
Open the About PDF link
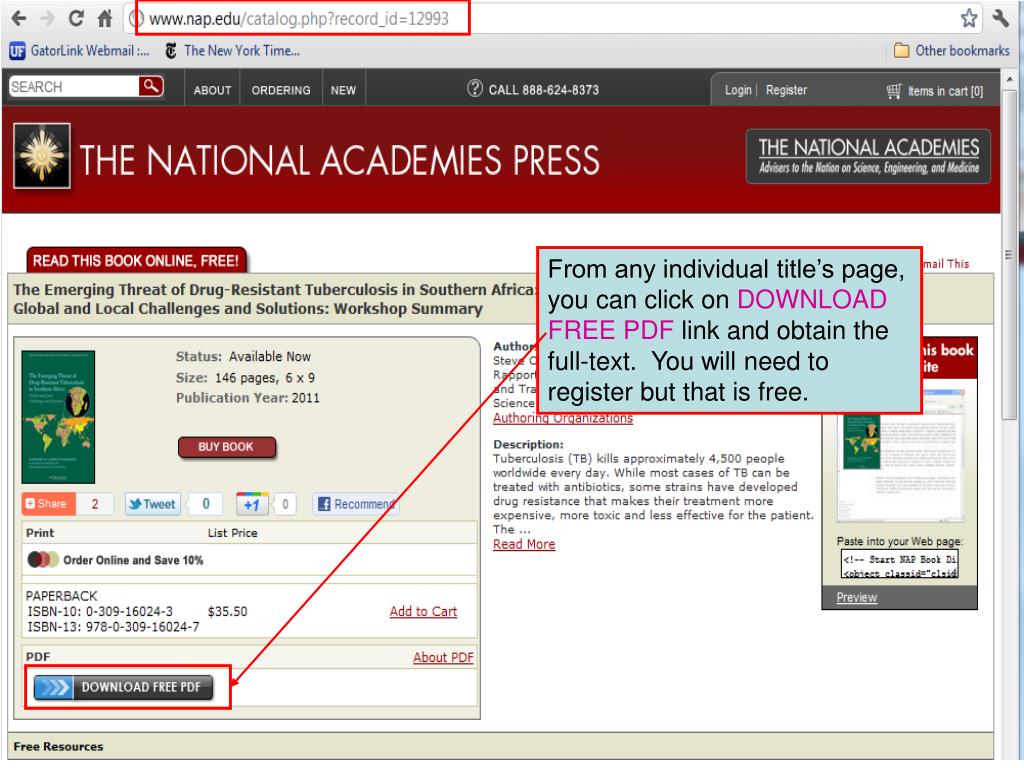pos(443,658)
